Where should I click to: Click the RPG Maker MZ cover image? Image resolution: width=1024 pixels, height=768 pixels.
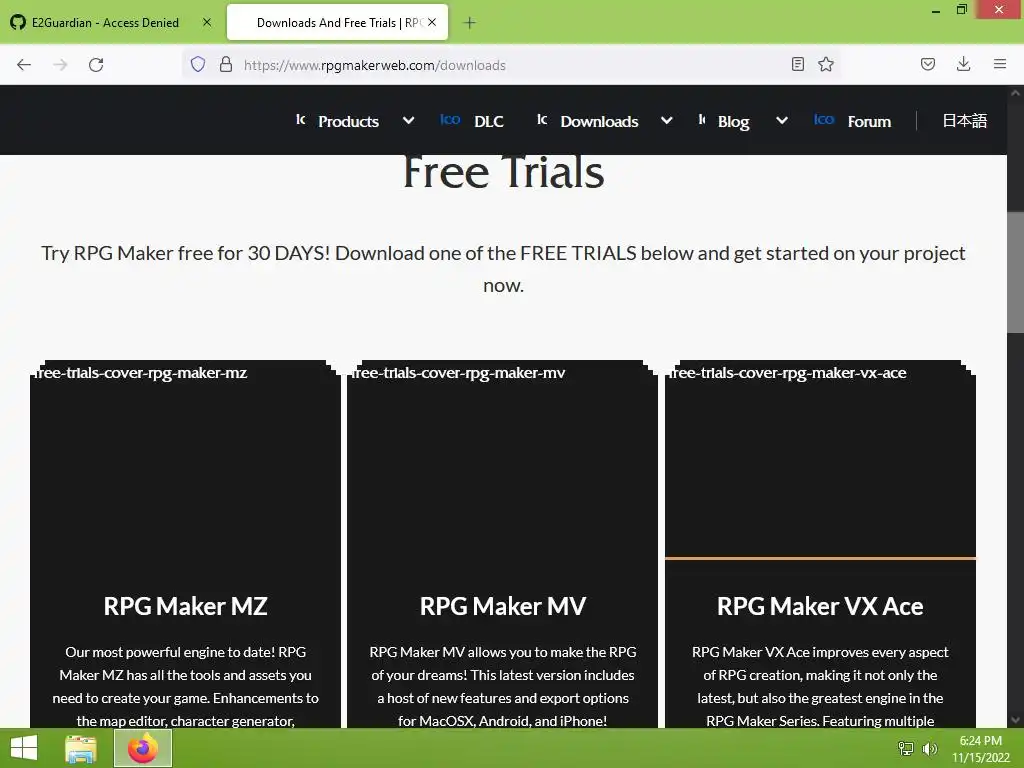185,459
